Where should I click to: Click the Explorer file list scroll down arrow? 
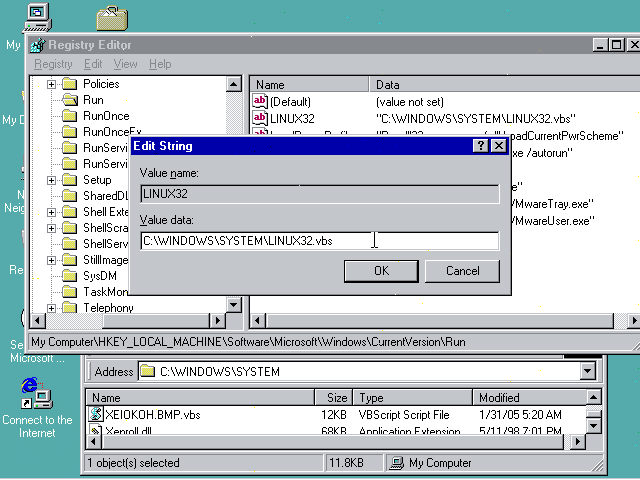click(593, 426)
